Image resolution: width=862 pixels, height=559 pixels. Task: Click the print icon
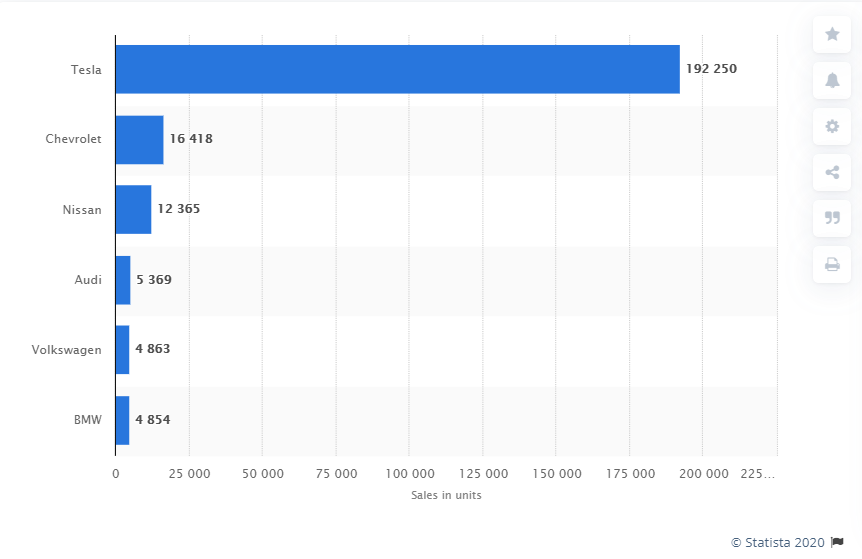832,264
